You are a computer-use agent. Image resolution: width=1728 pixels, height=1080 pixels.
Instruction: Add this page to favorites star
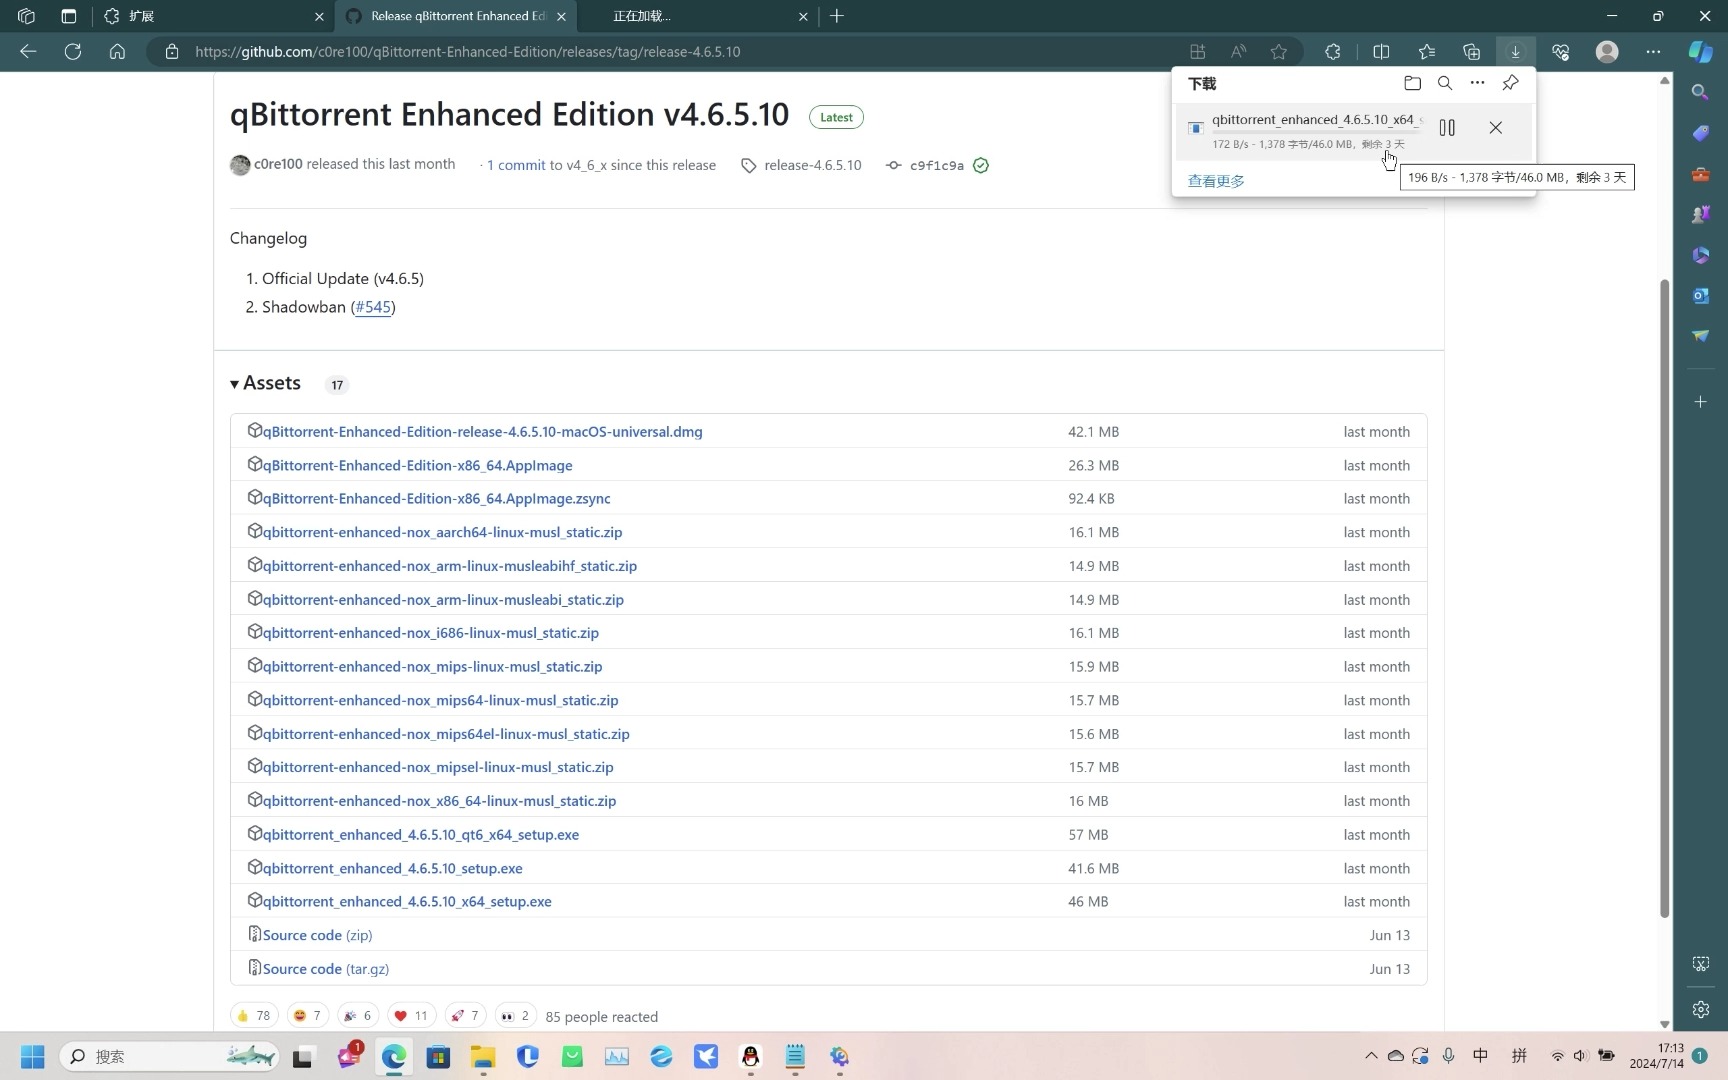tap(1279, 52)
